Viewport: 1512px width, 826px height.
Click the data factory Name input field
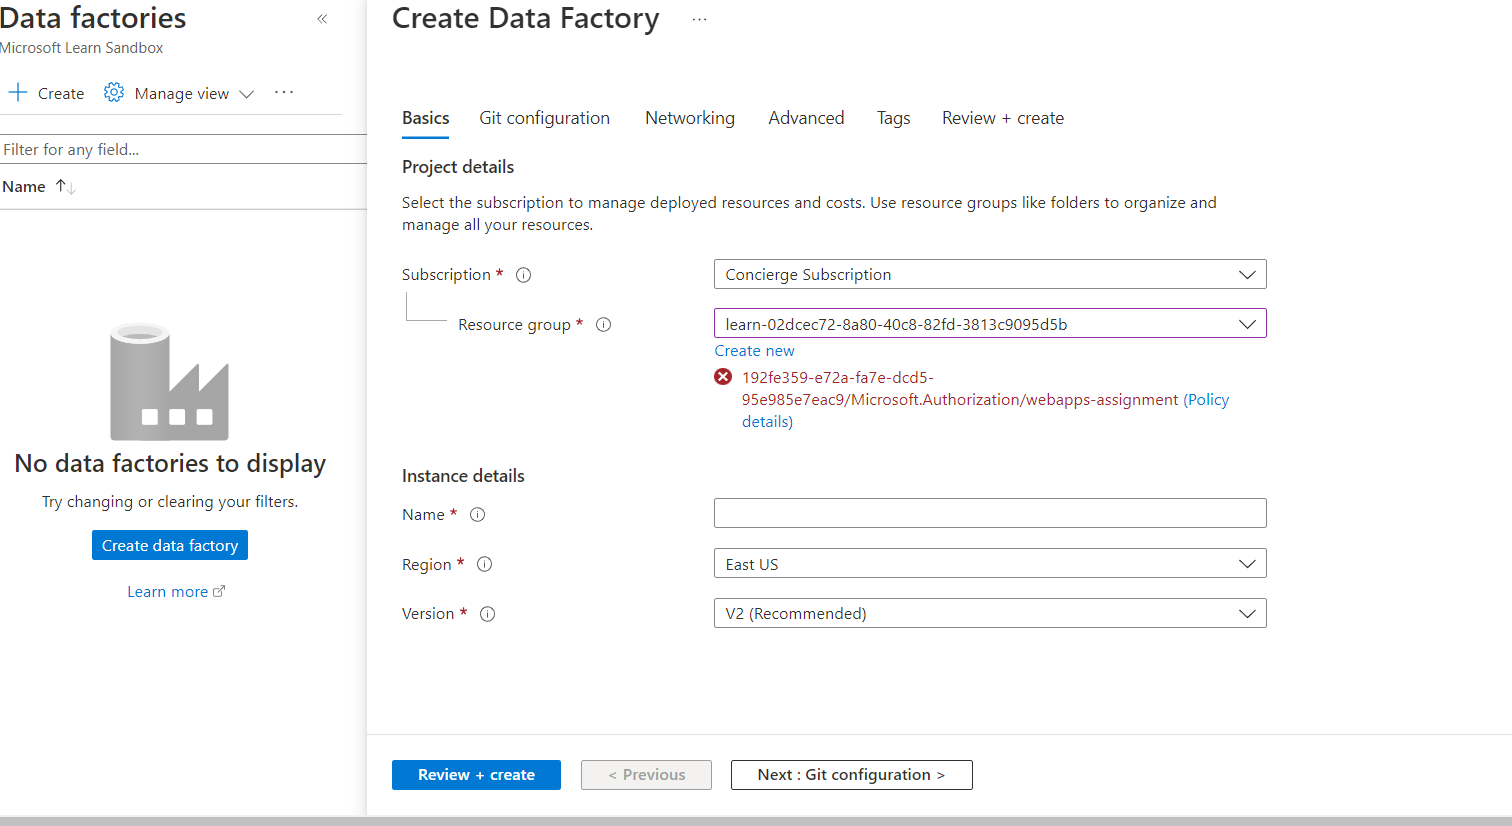click(989, 513)
